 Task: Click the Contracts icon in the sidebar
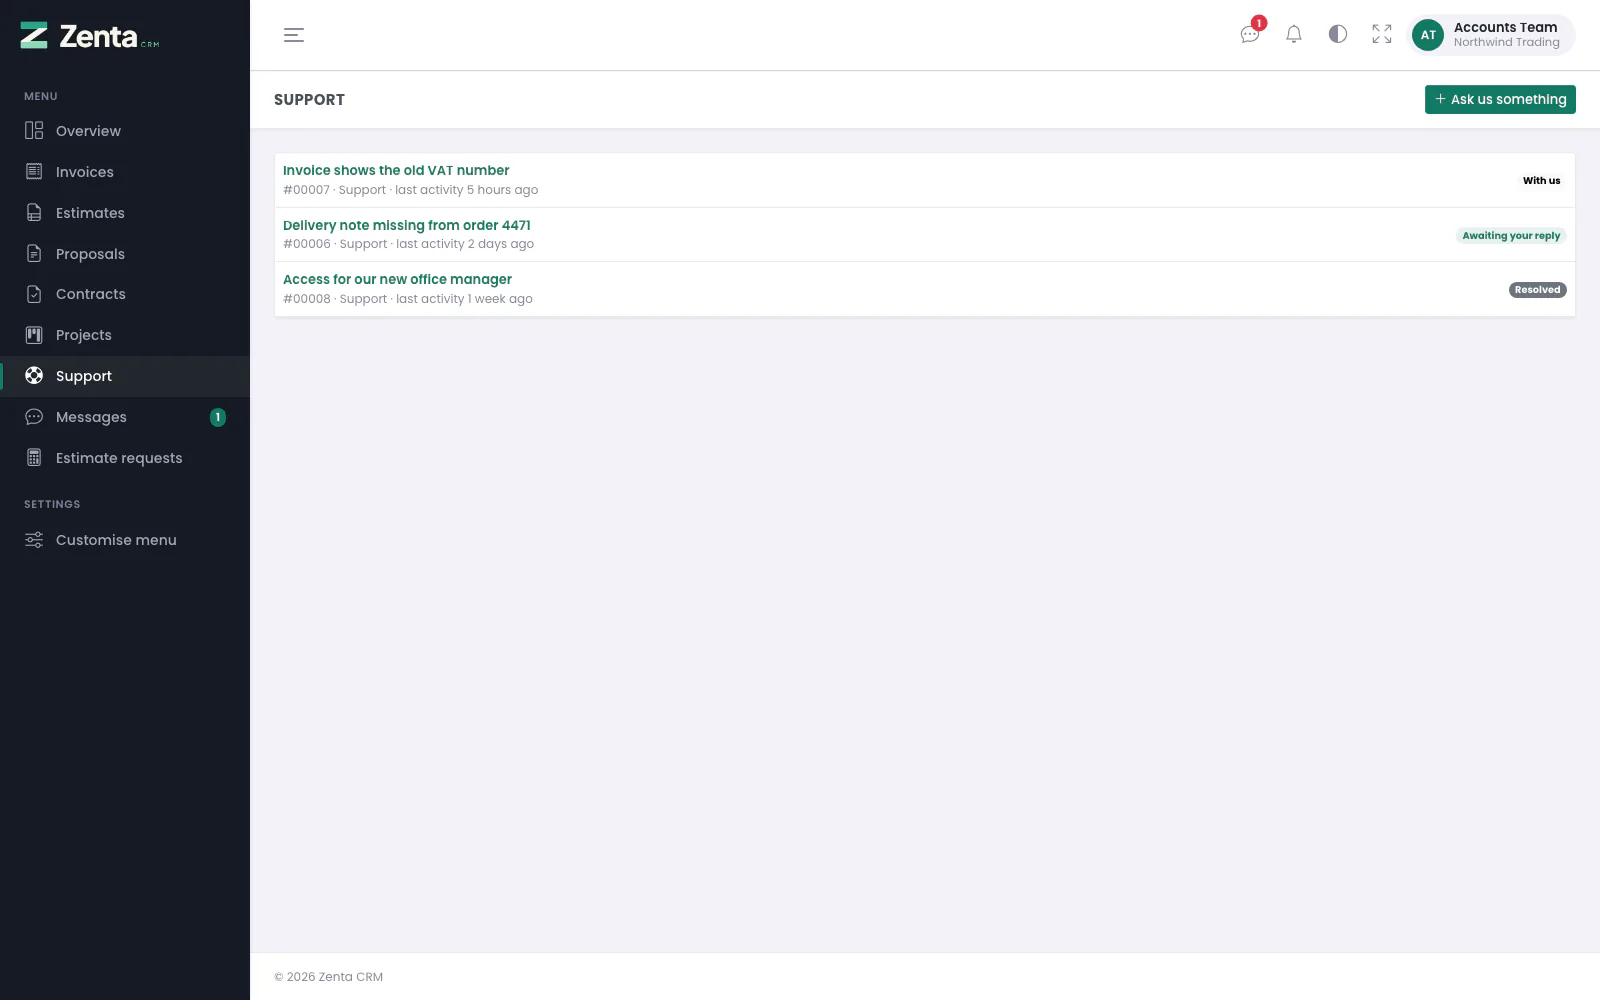pos(34,294)
